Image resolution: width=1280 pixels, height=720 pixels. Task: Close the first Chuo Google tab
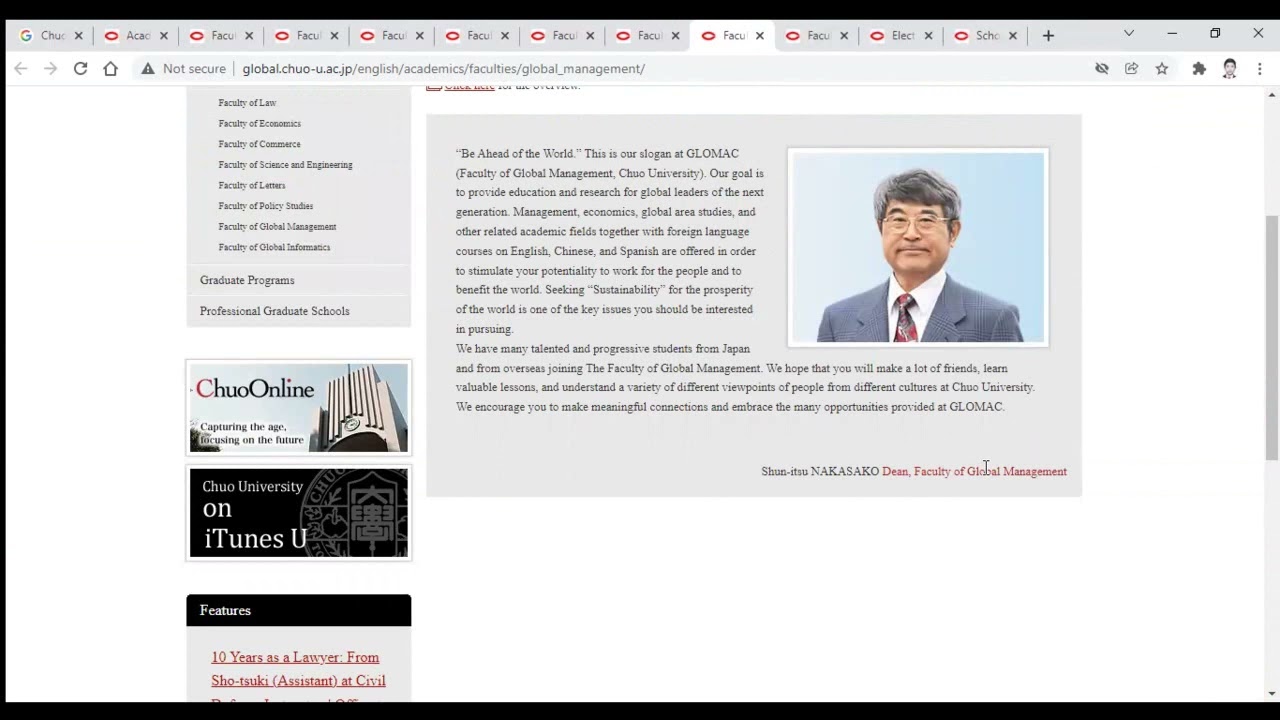pos(78,36)
